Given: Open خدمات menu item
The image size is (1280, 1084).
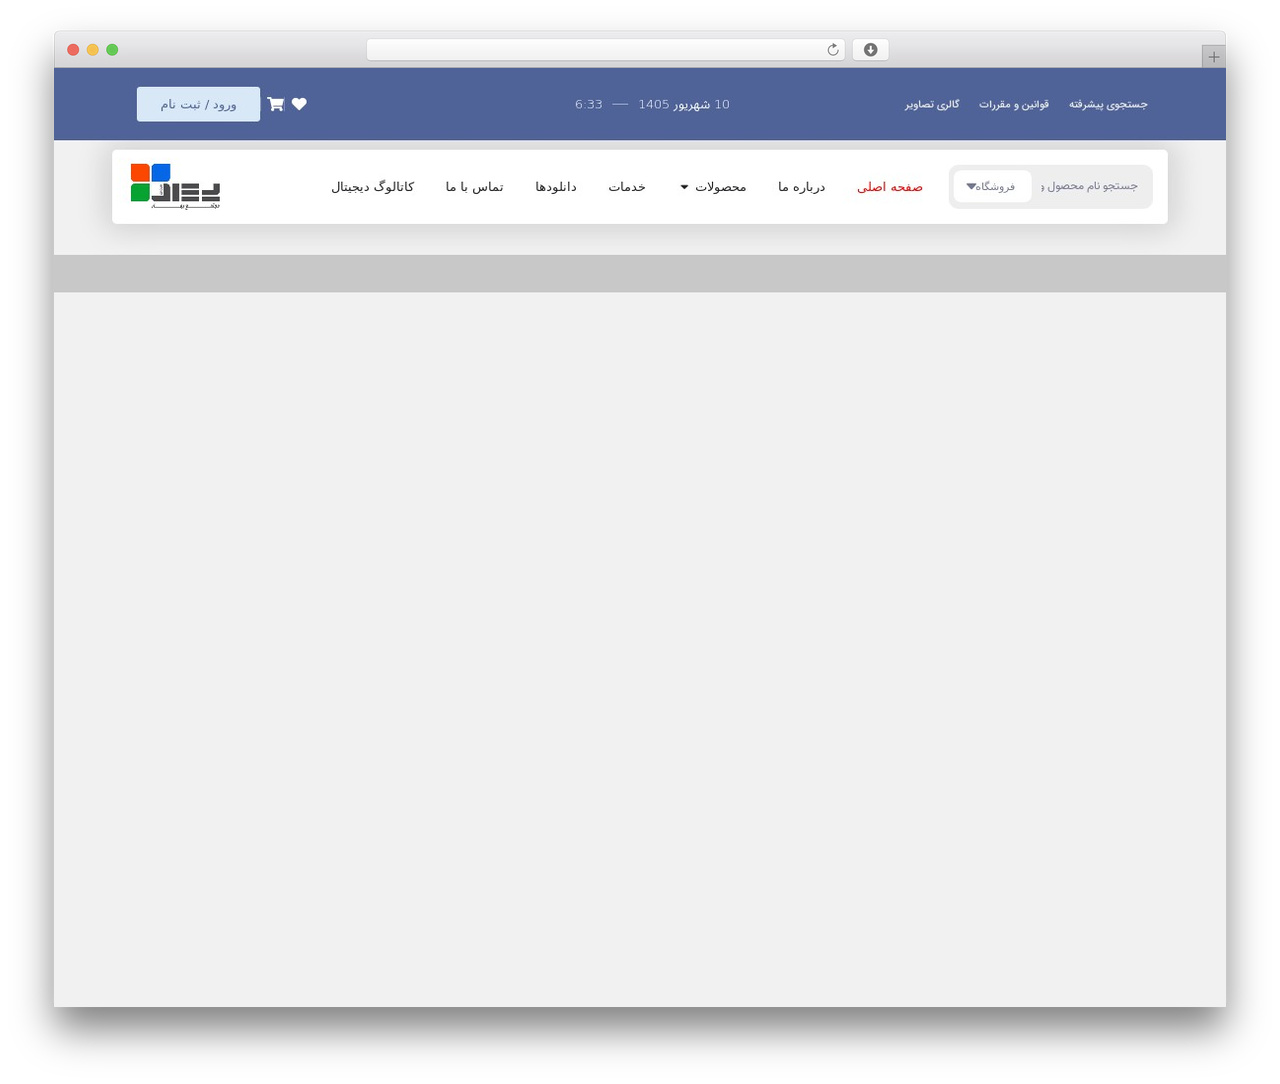Looking at the screenshot, I should pos(627,187).
